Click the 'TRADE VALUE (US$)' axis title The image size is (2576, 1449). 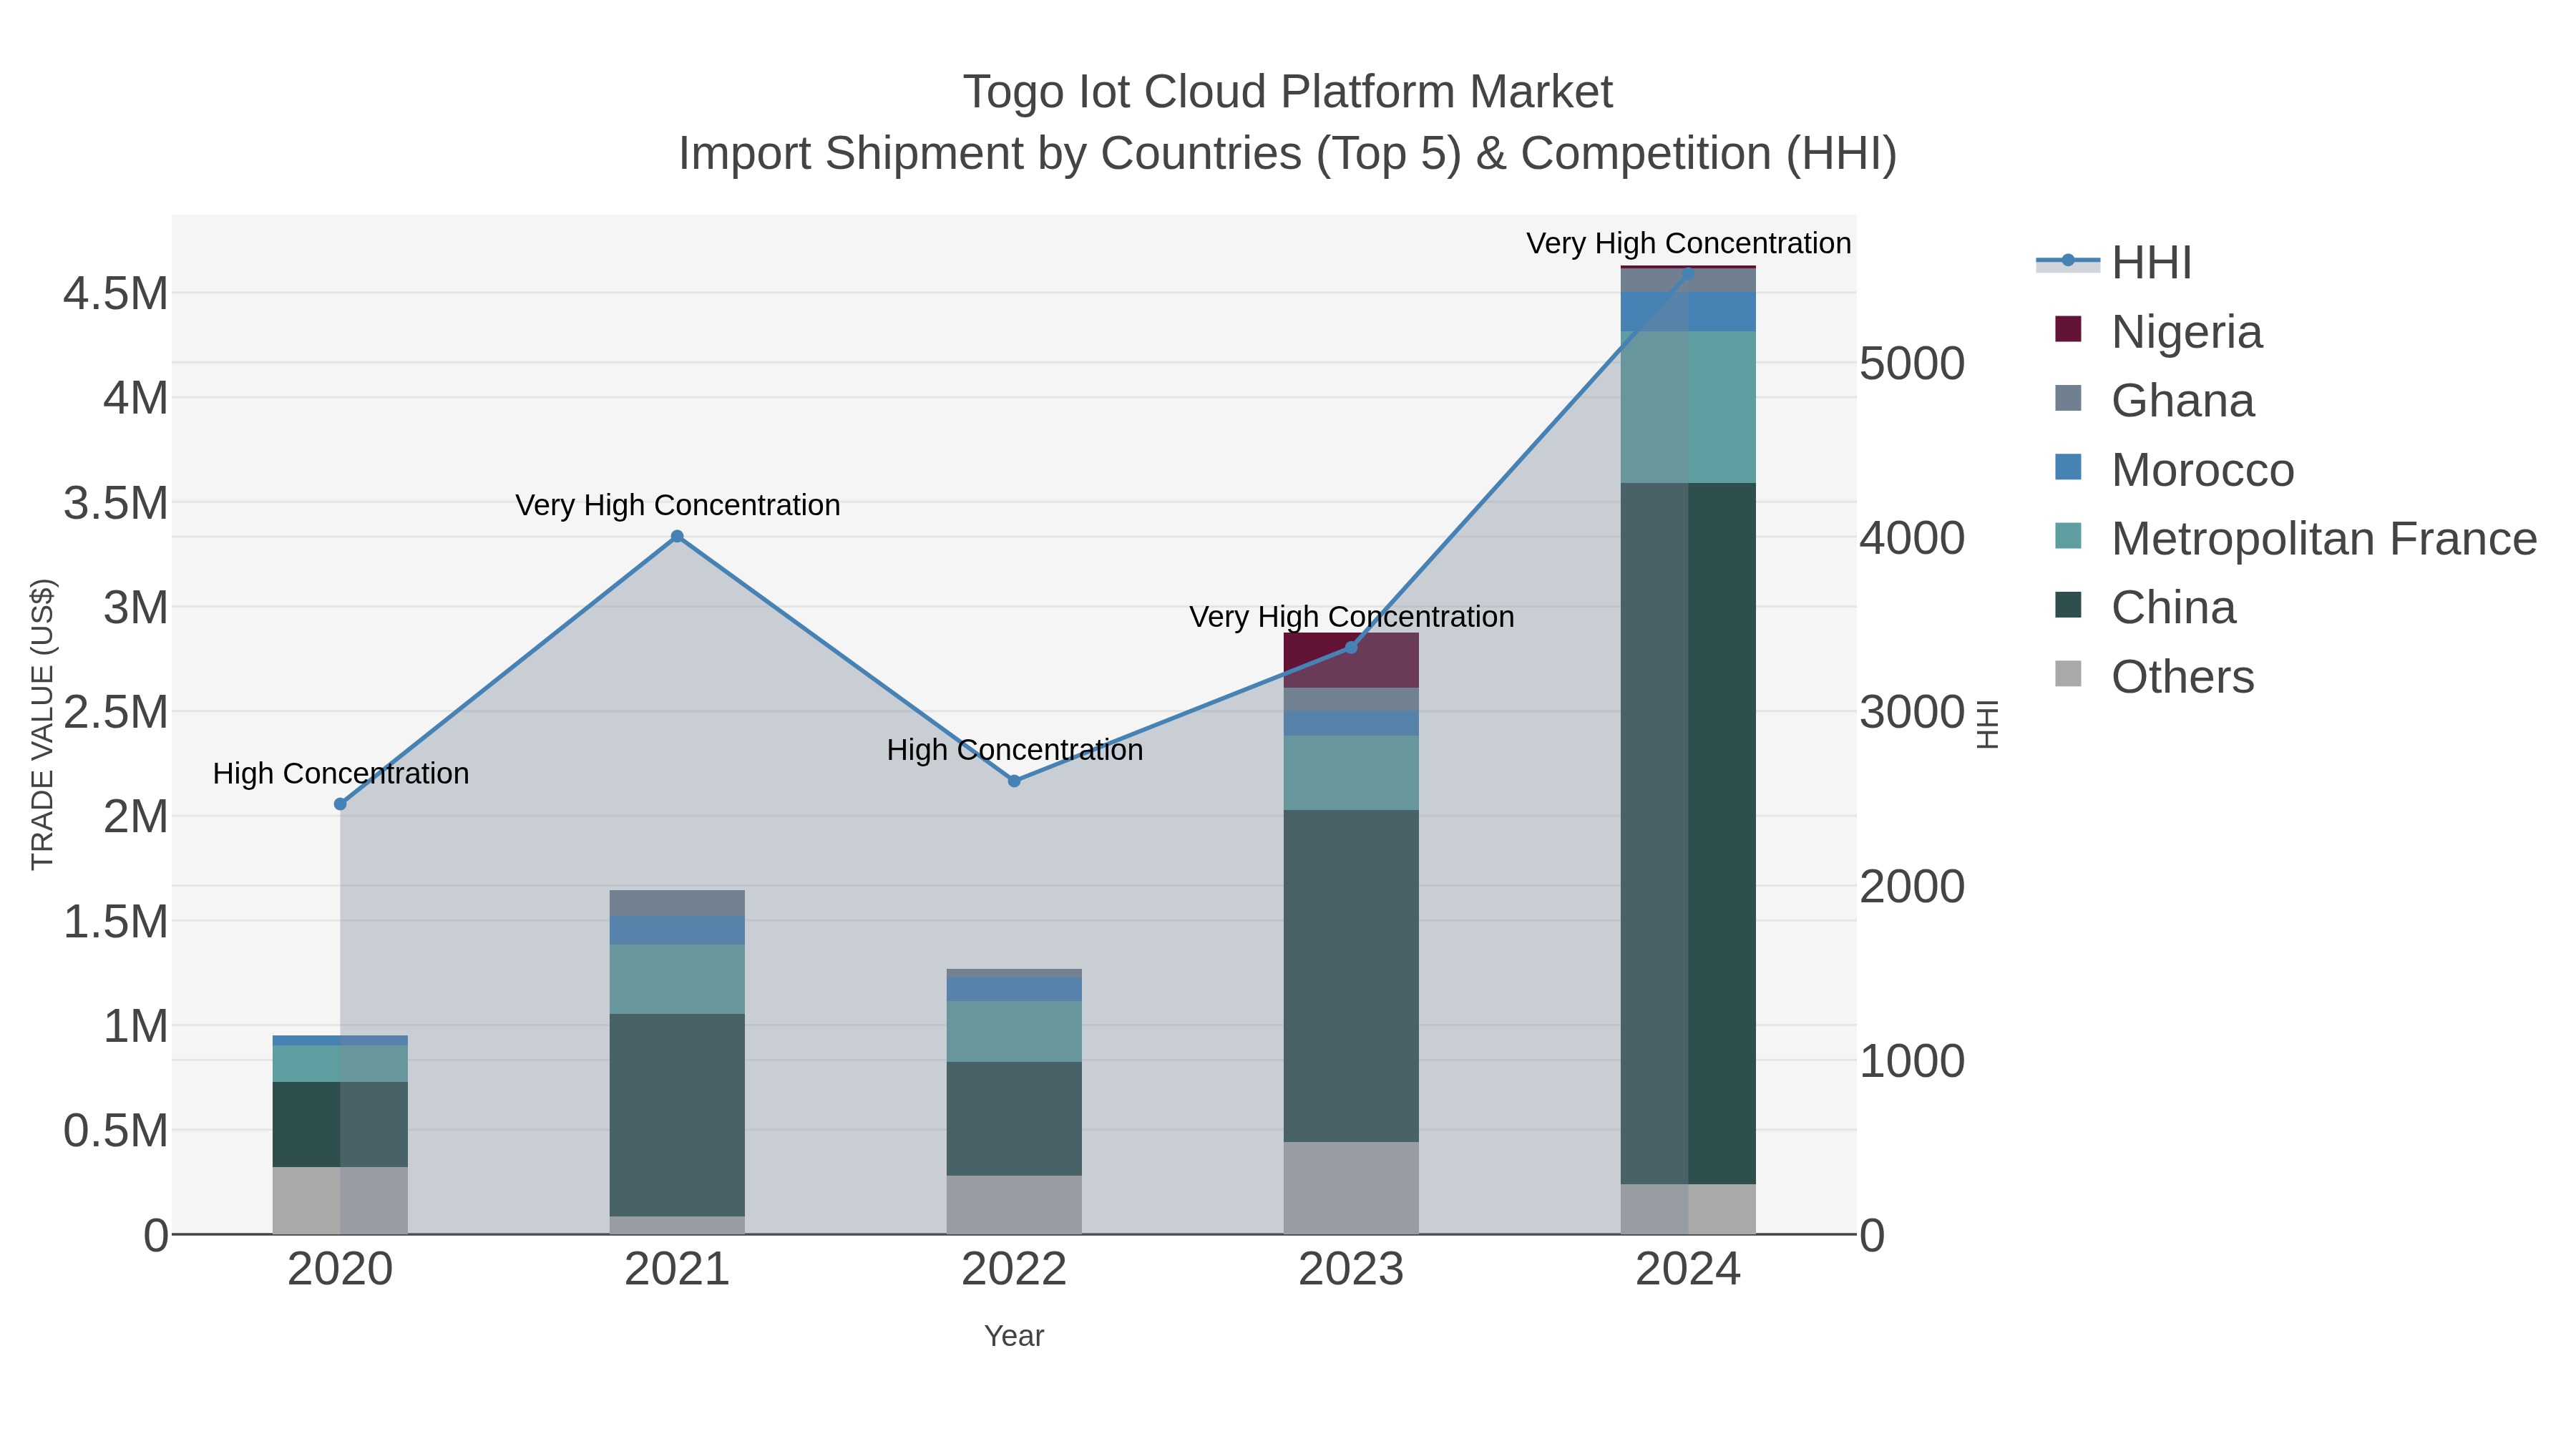(42, 724)
